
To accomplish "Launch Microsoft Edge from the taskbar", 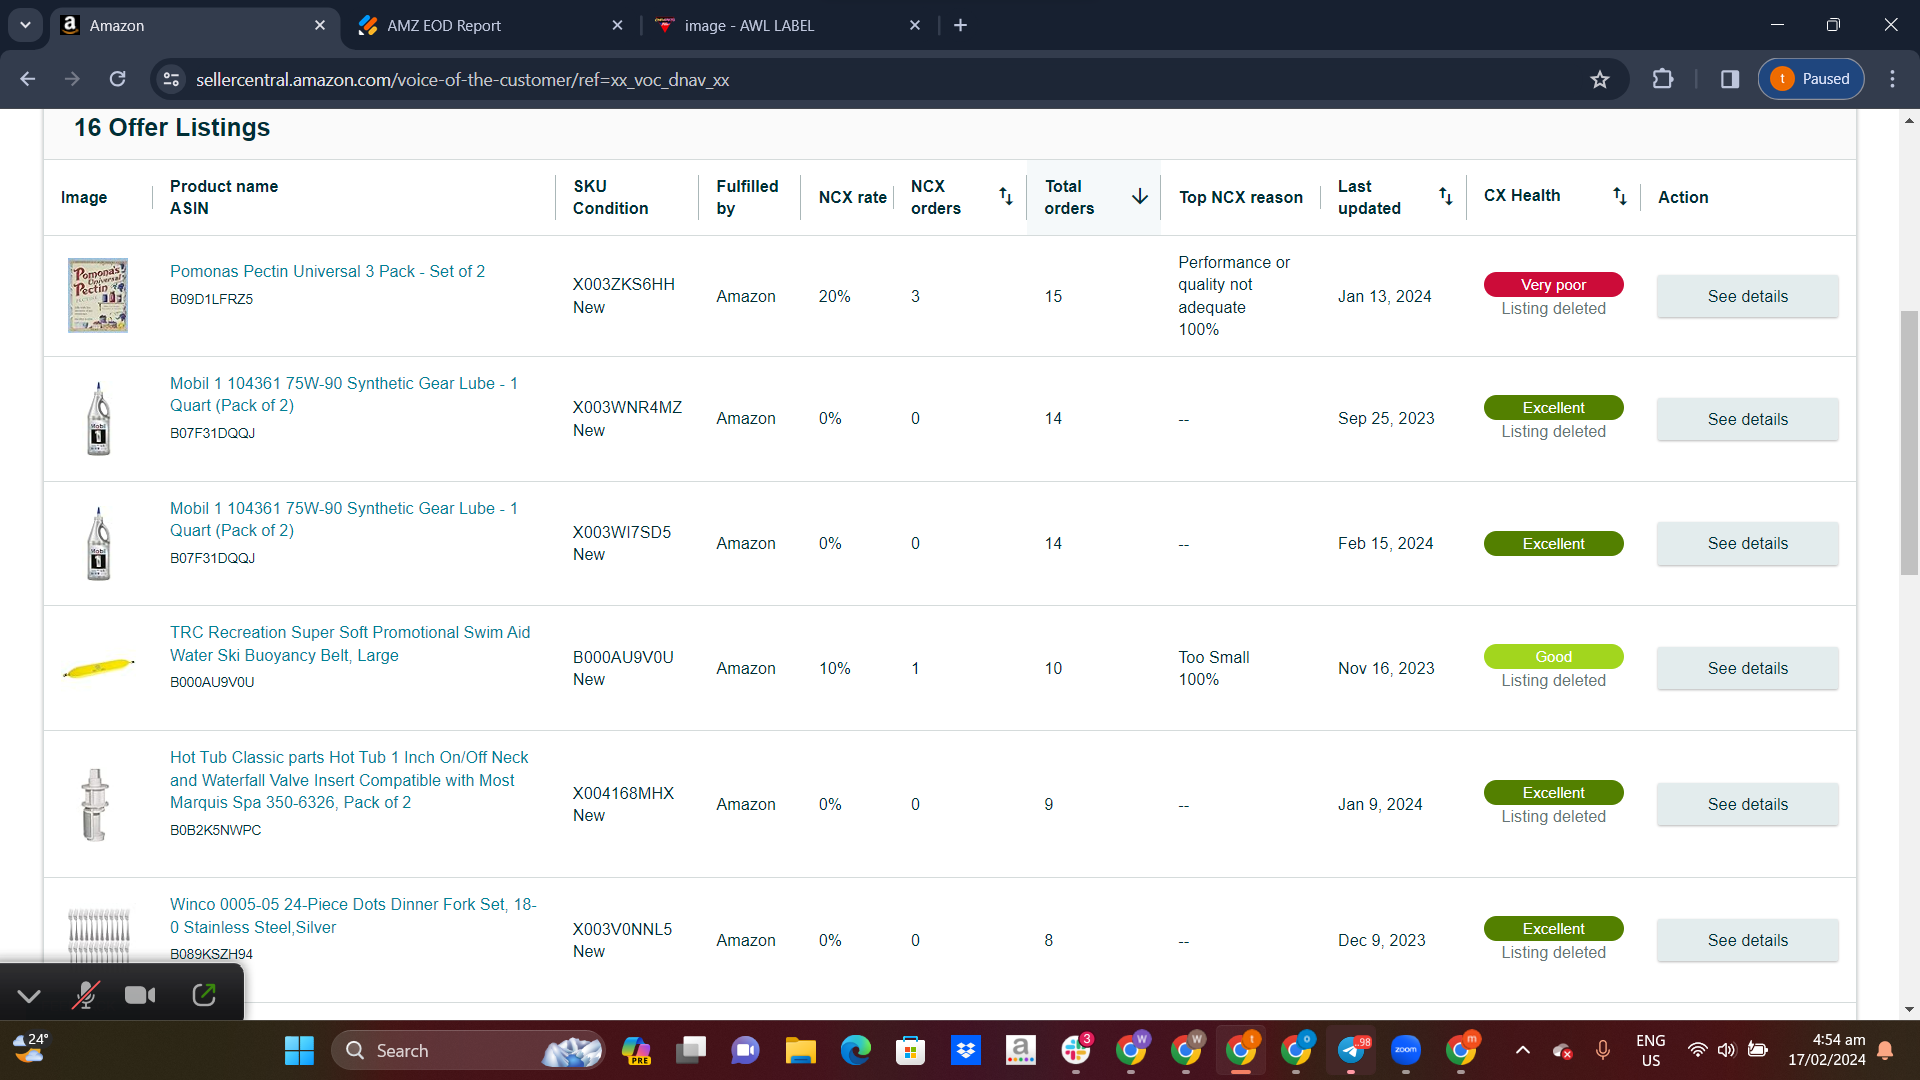I will pyautogui.click(x=855, y=1050).
